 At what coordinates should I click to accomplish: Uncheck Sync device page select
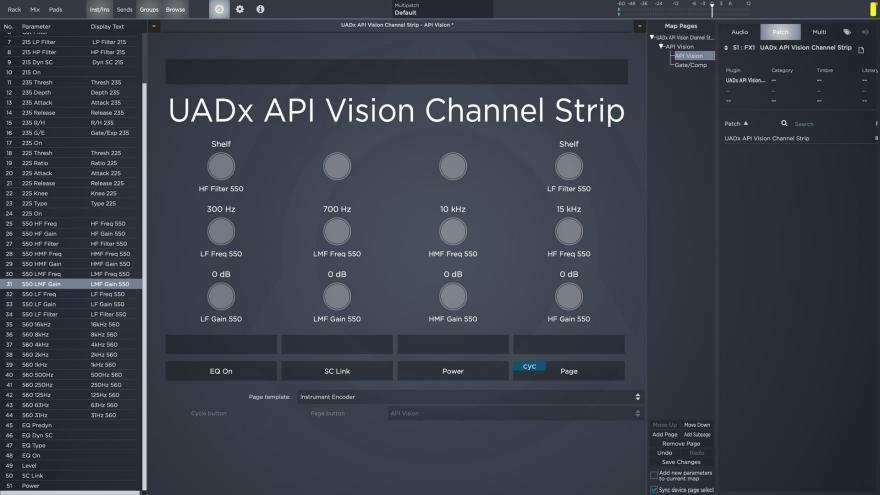(x=654, y=490)
